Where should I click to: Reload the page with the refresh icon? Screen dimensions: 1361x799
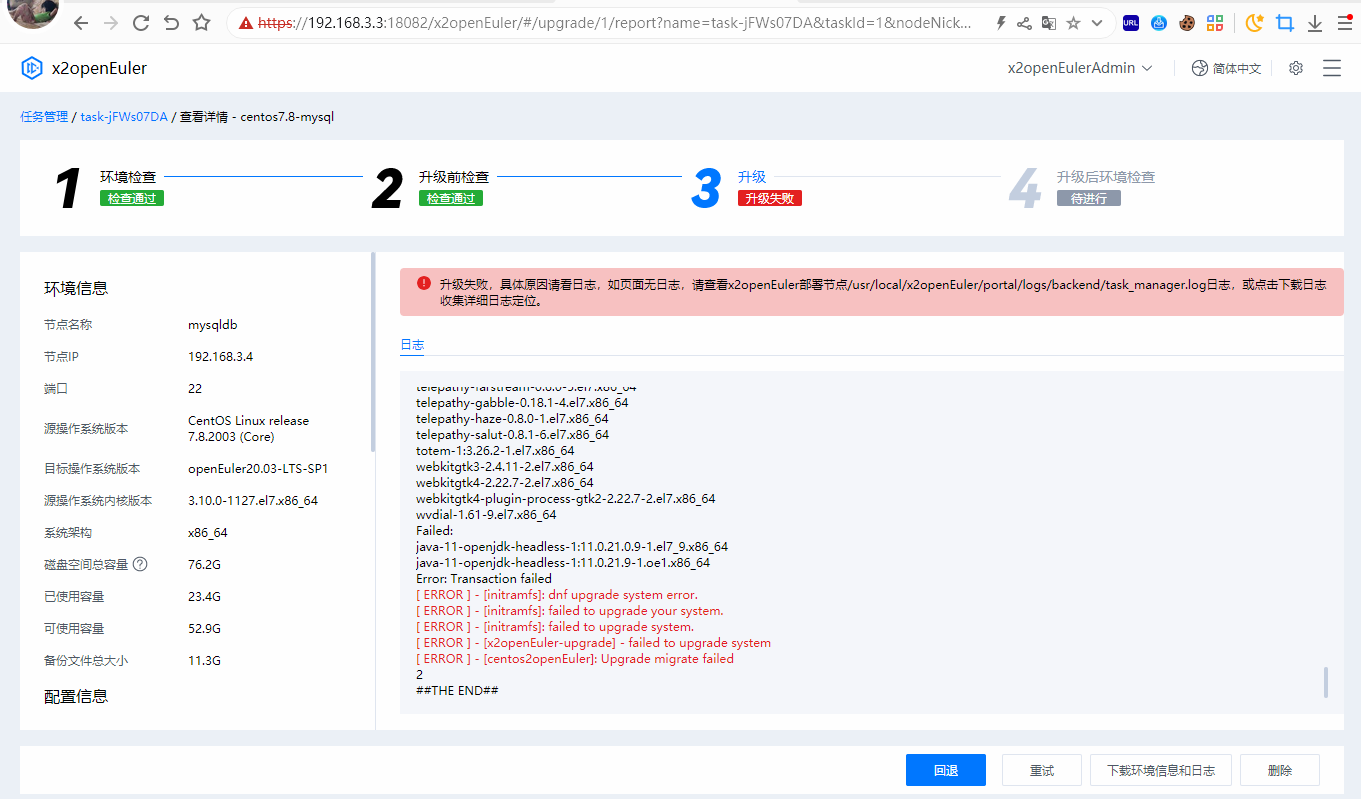coord(141,22)
